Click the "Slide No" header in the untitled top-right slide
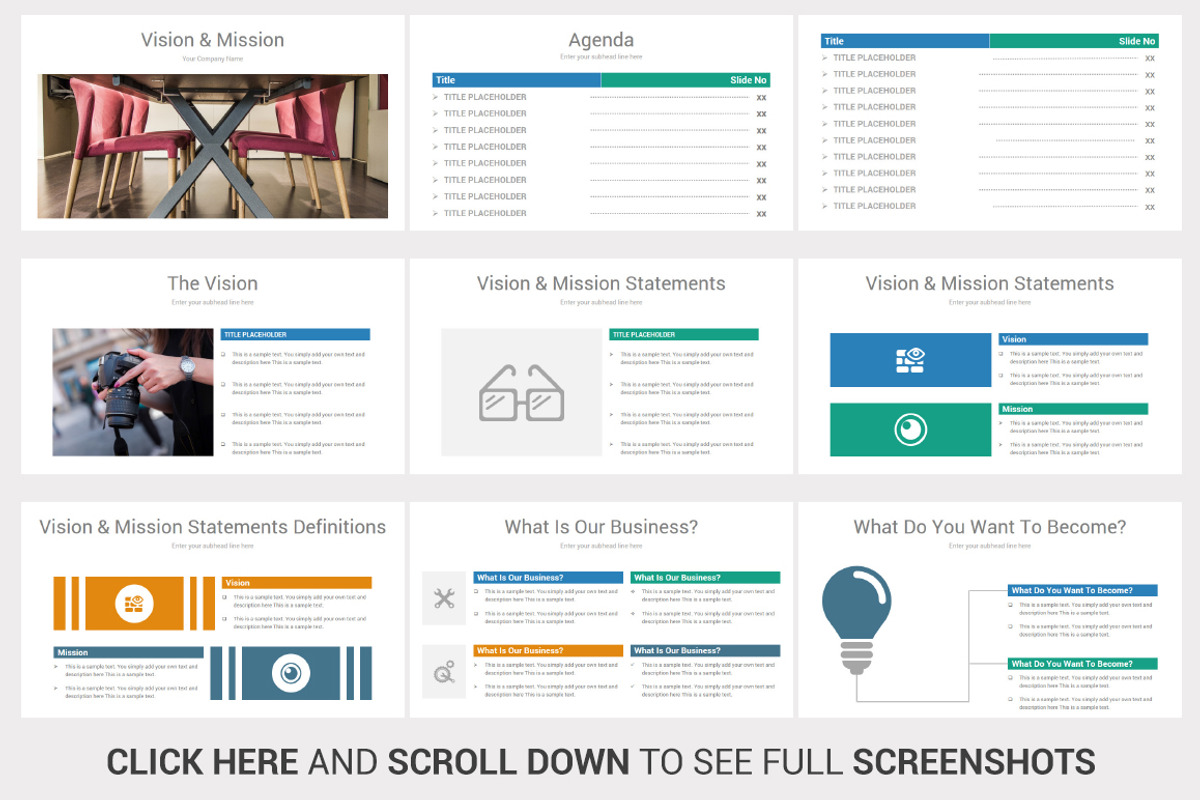The height and width of the screenshot is (800, 1200). [1074, 41]
